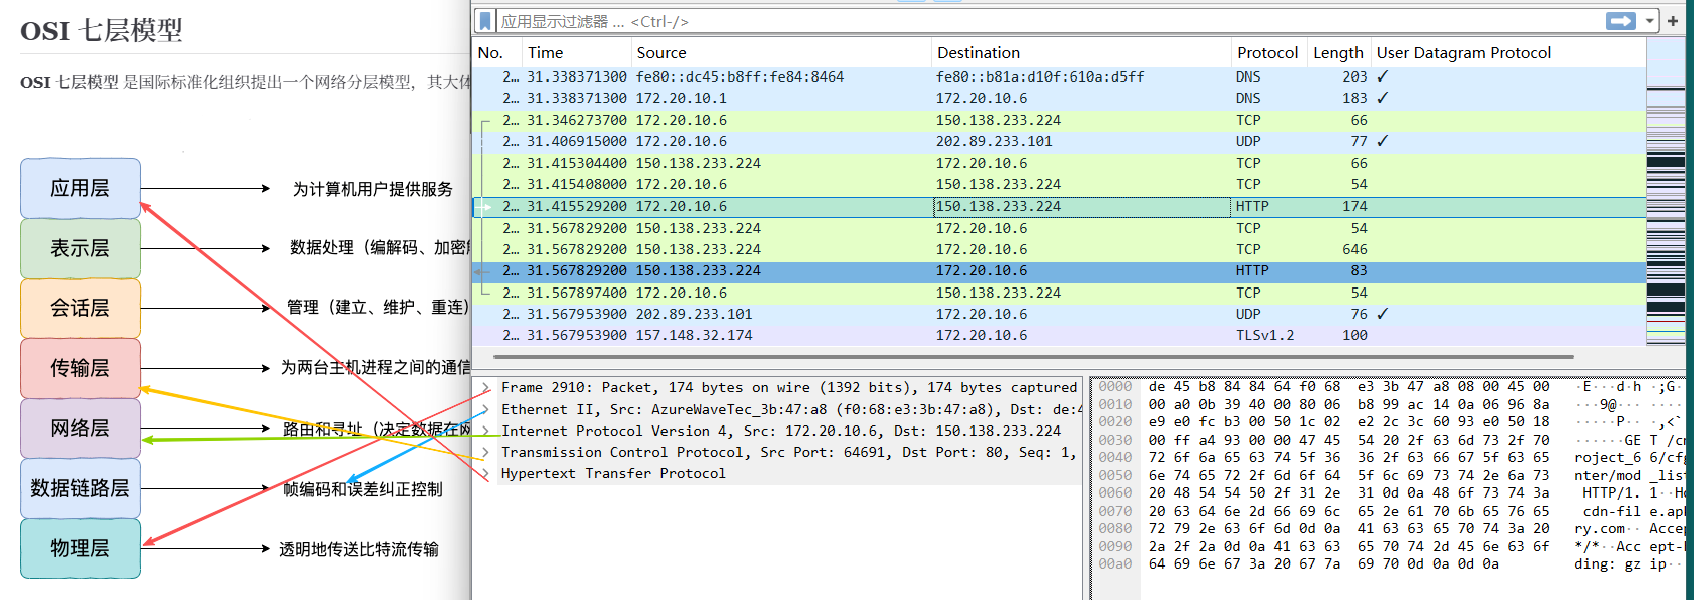Click destination 202.89.233.101 cell
1694x600 pixels.
[994, 141]
